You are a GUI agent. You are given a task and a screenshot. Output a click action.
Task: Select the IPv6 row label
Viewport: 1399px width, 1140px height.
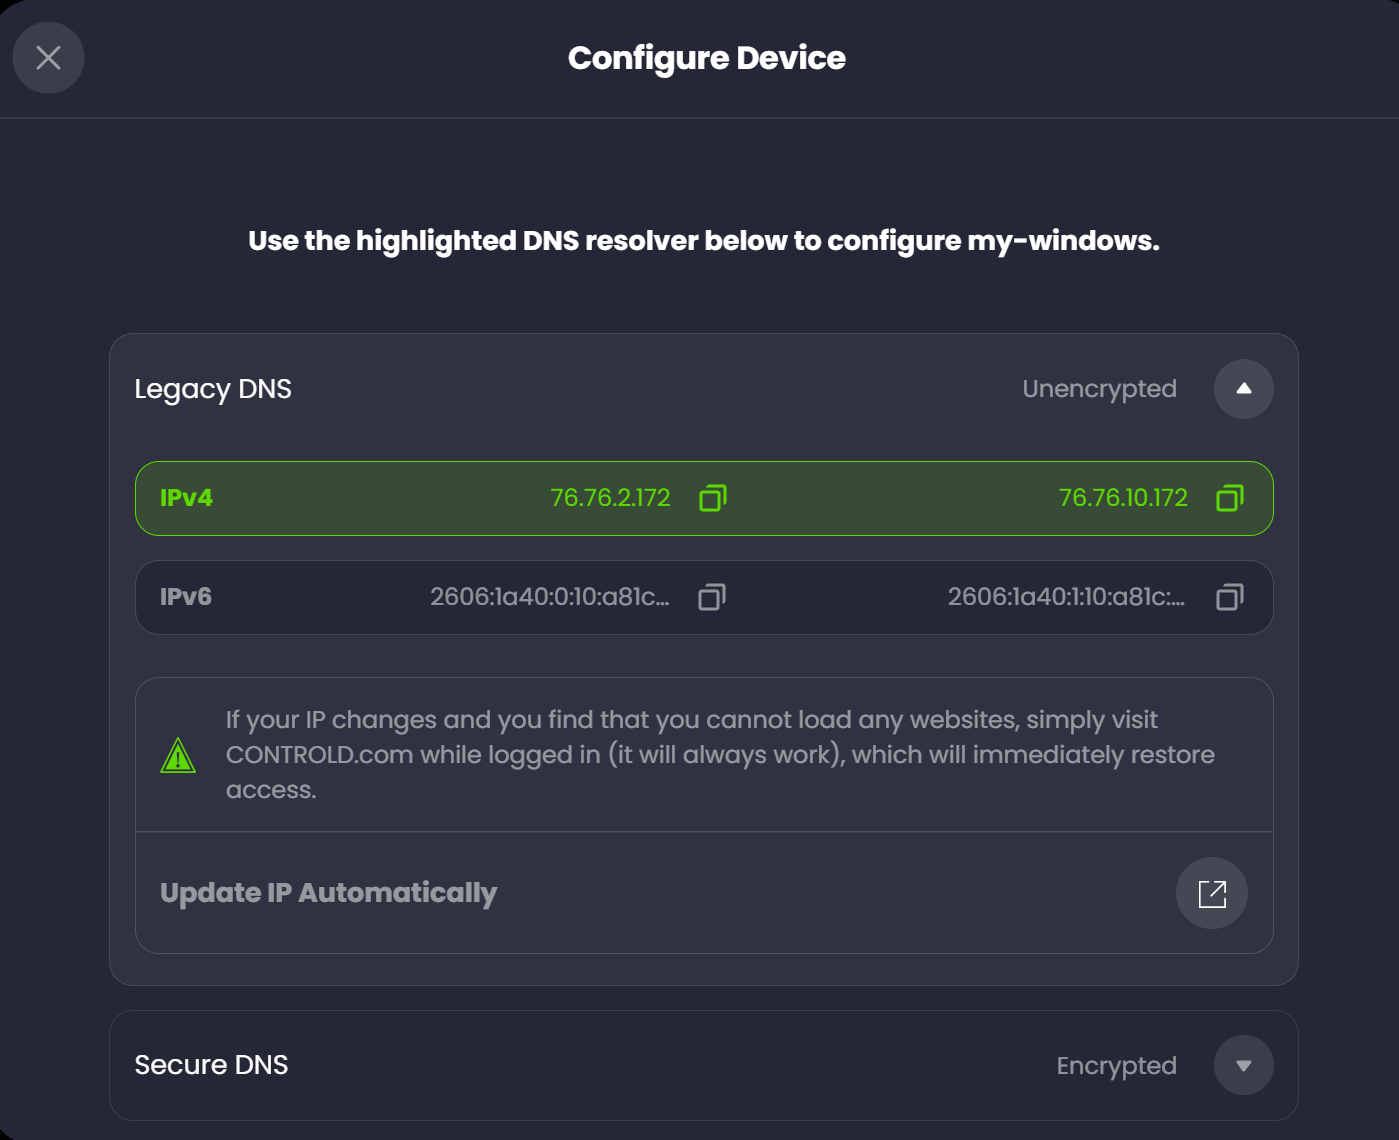[x=186, y=597]
